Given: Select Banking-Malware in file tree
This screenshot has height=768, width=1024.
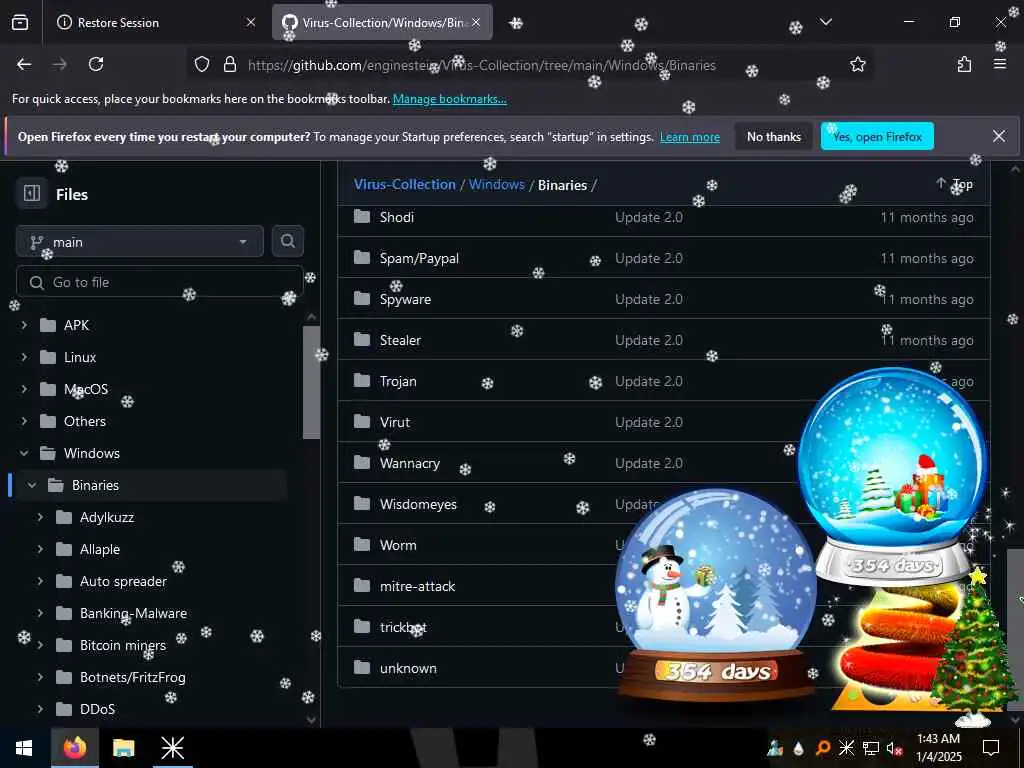Looking at the screenshot, I should click(133, 613).
